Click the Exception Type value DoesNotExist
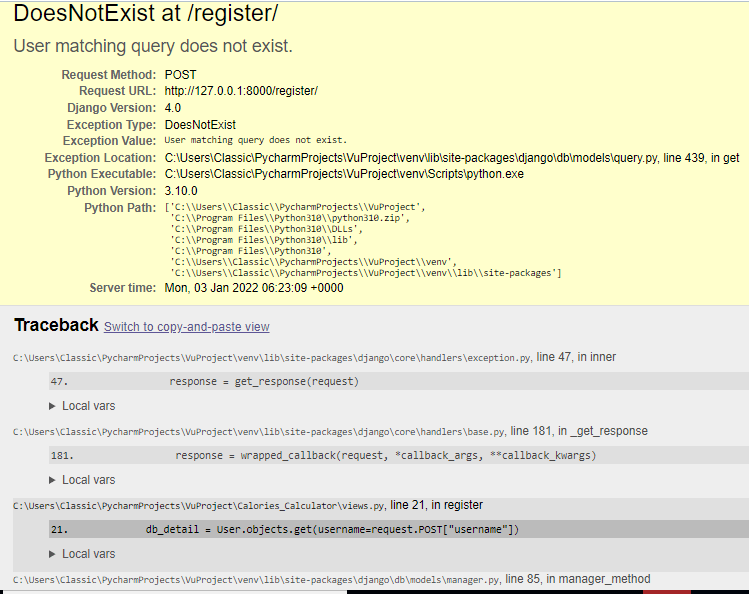 pos(200,125)
